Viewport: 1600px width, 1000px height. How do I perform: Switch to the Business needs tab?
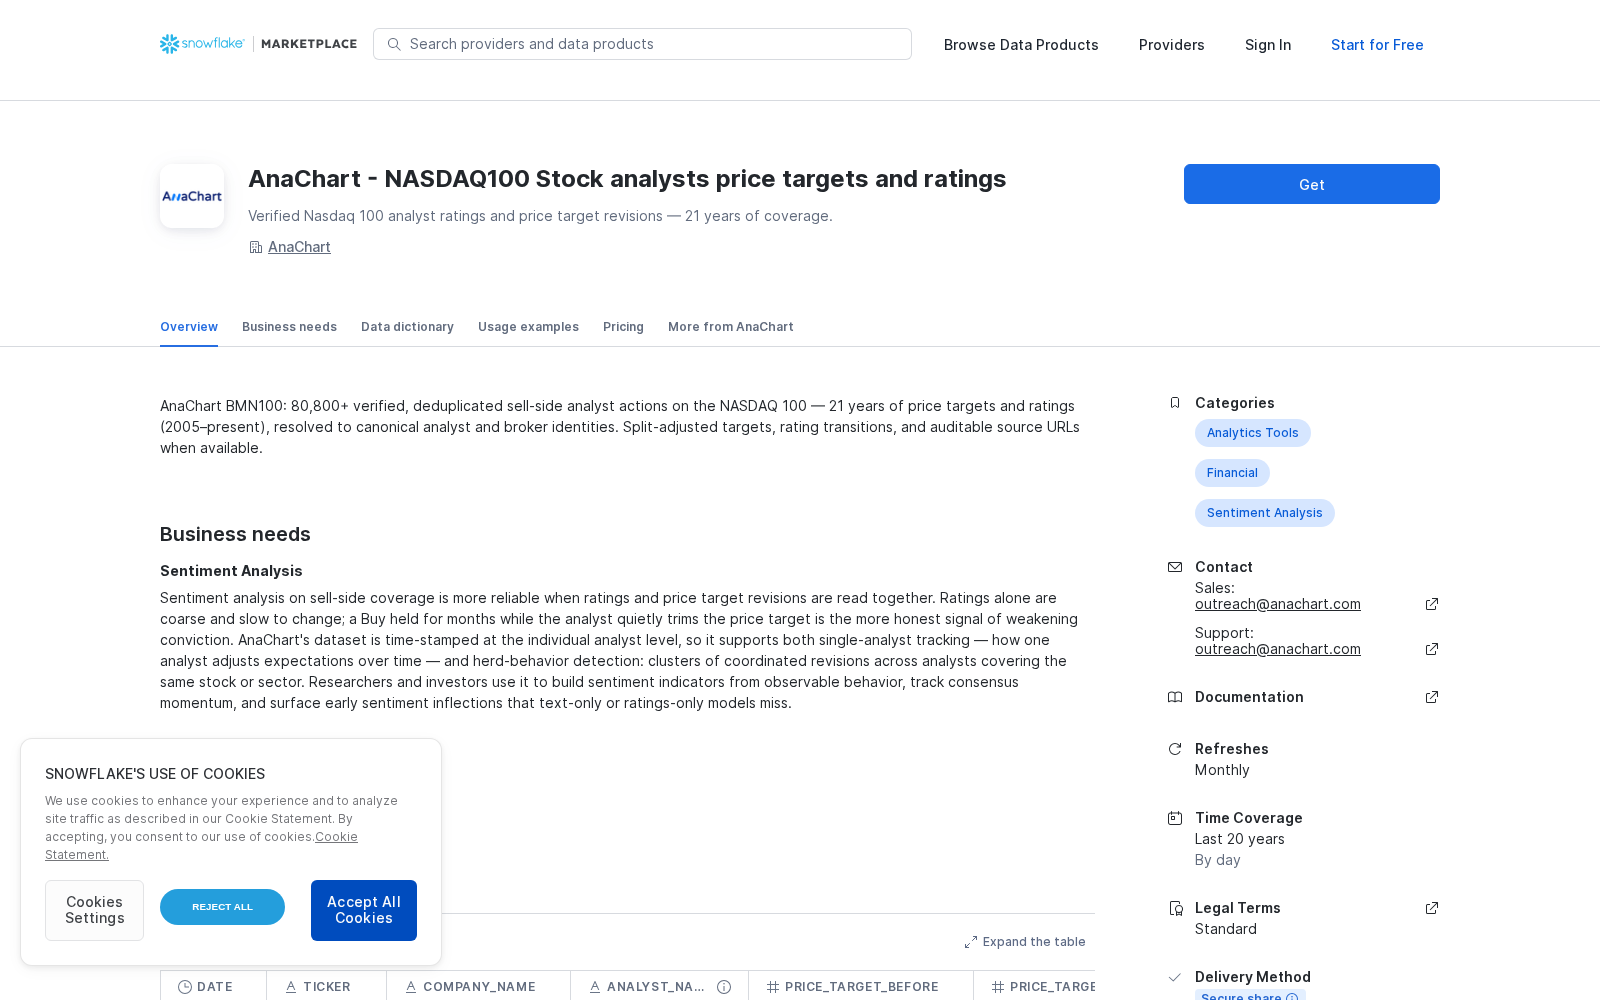tap(289, 327)
